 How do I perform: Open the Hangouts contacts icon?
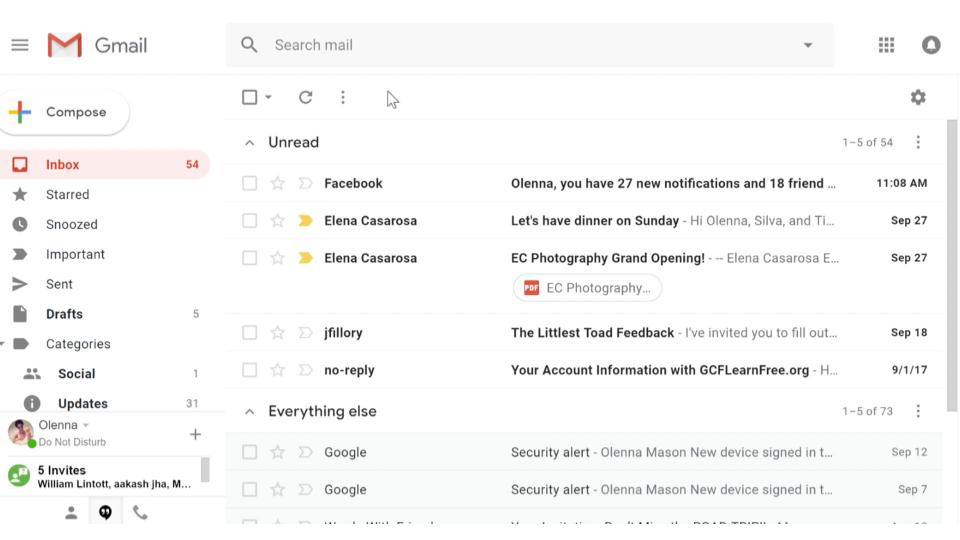click(71, 512)
